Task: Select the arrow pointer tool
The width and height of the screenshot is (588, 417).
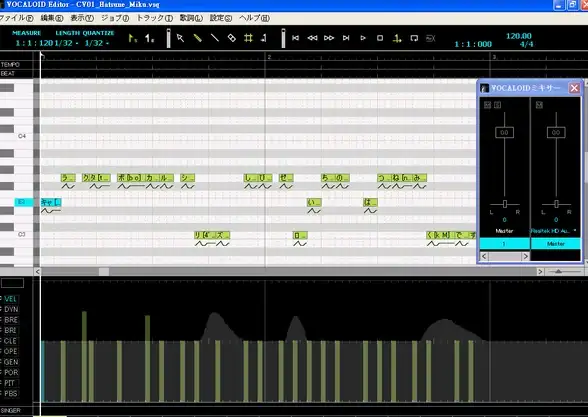Action: coord(180,38)
